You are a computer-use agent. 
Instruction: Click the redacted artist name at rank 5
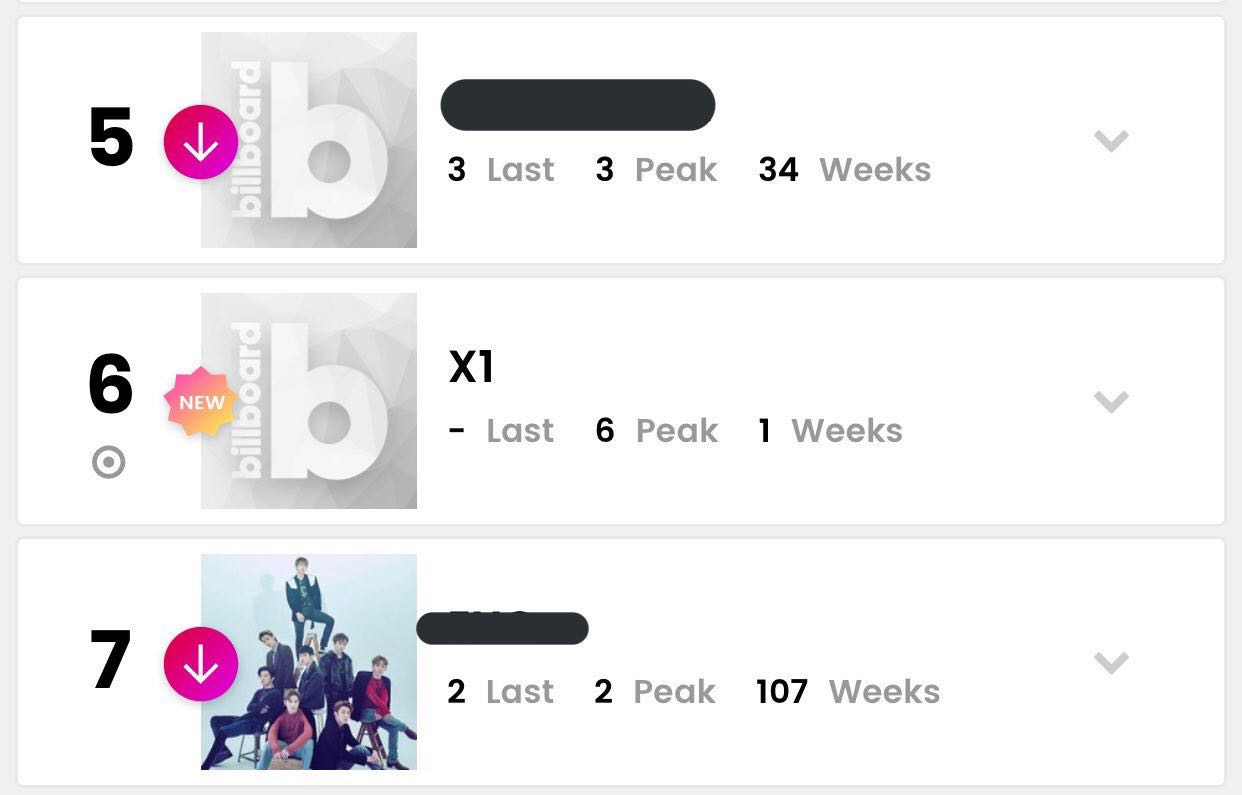pos(578,104)
